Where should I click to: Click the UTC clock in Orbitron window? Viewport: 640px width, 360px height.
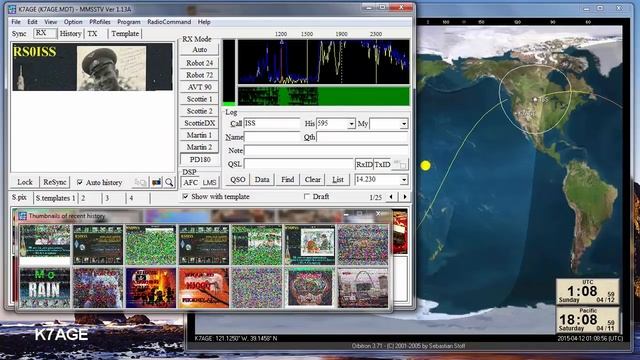click(x=587, y=291)
